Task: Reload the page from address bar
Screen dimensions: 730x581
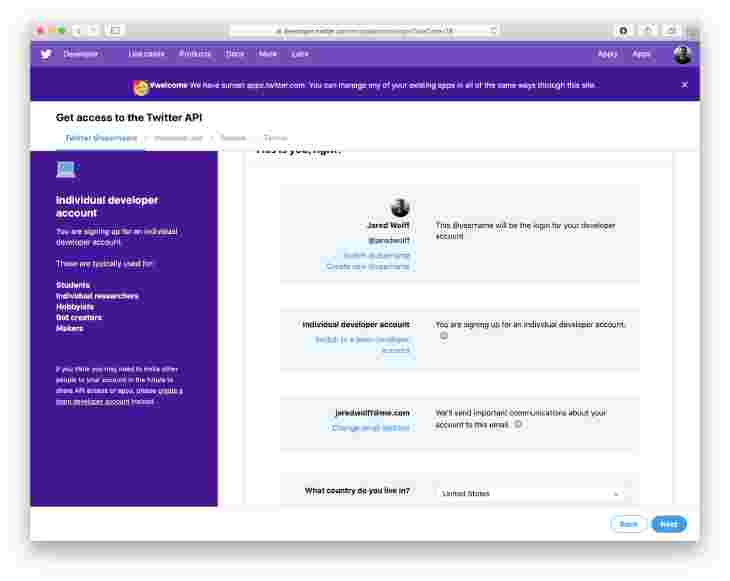Action: 493,31
